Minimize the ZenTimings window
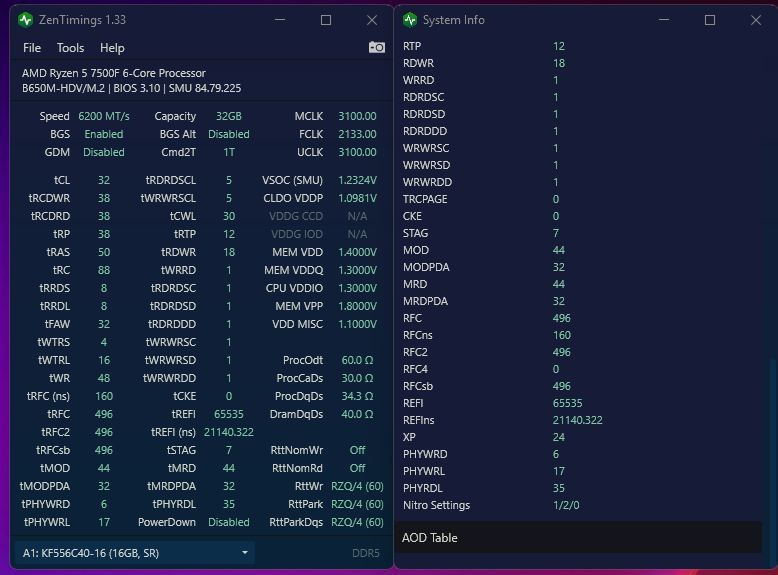 tap(280, 20)
